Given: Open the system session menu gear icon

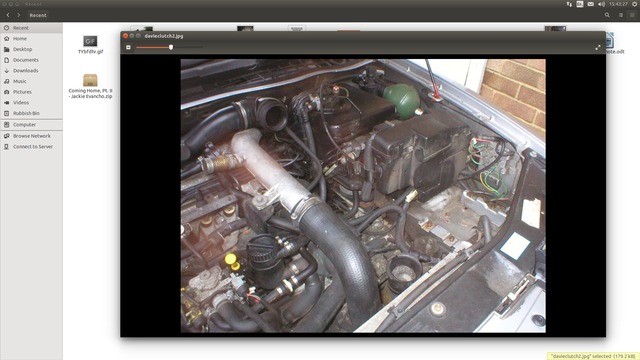Looking at the screenshot, I should point(635,4).
